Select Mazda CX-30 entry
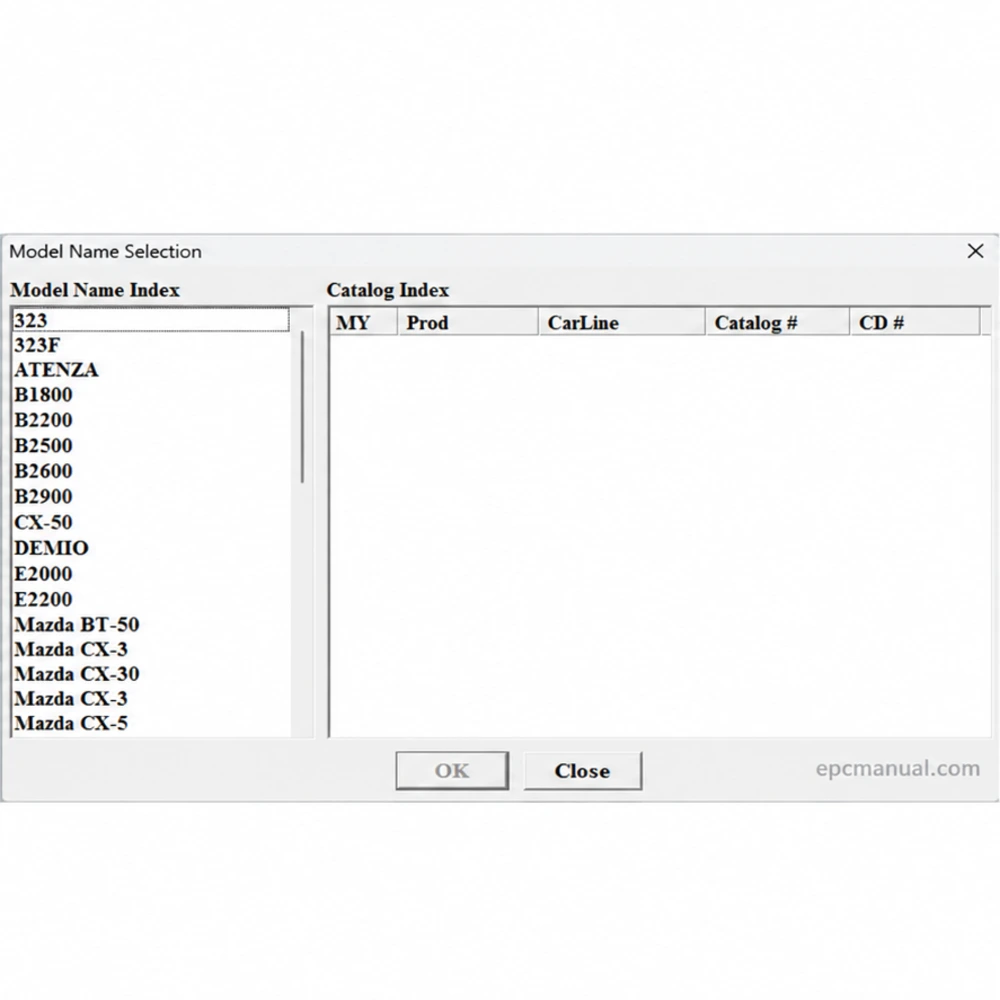The width and height of the screenshot is (1000, 1000). [x=151, y=674]
